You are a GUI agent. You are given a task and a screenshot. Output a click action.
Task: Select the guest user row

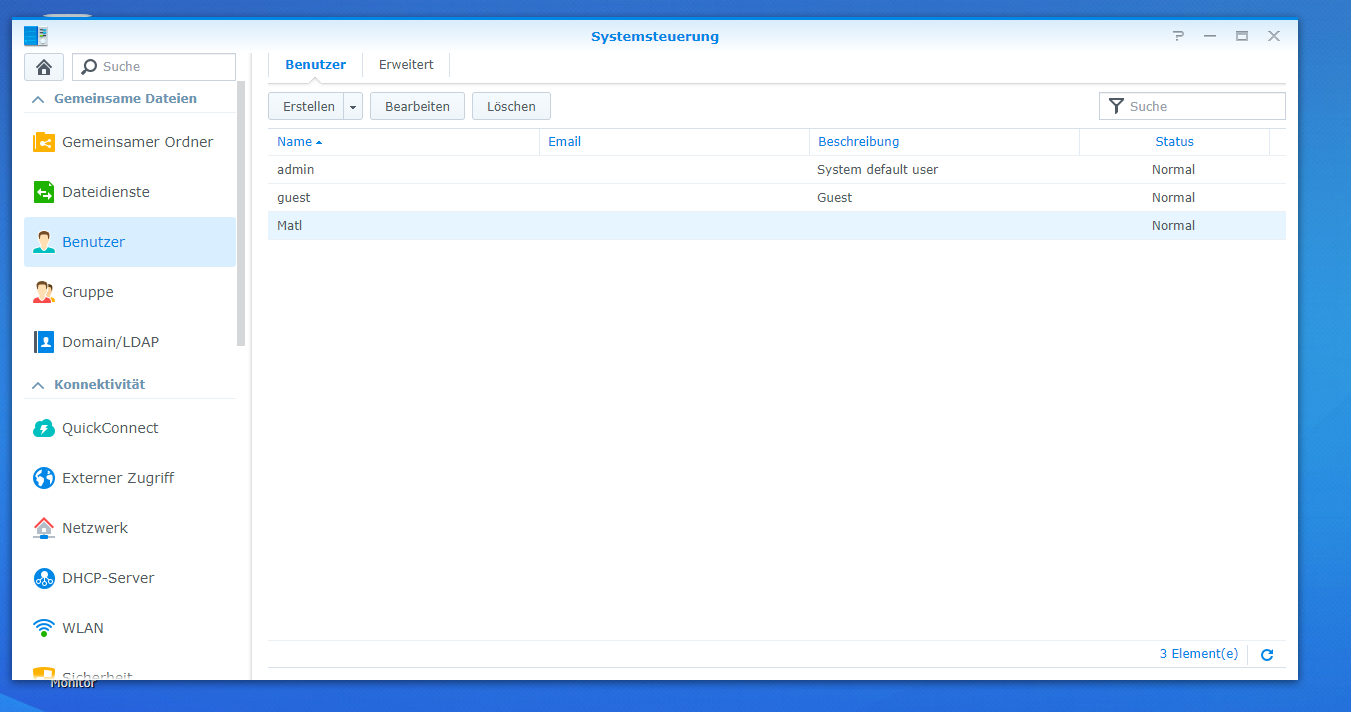(x=777, y=198)
